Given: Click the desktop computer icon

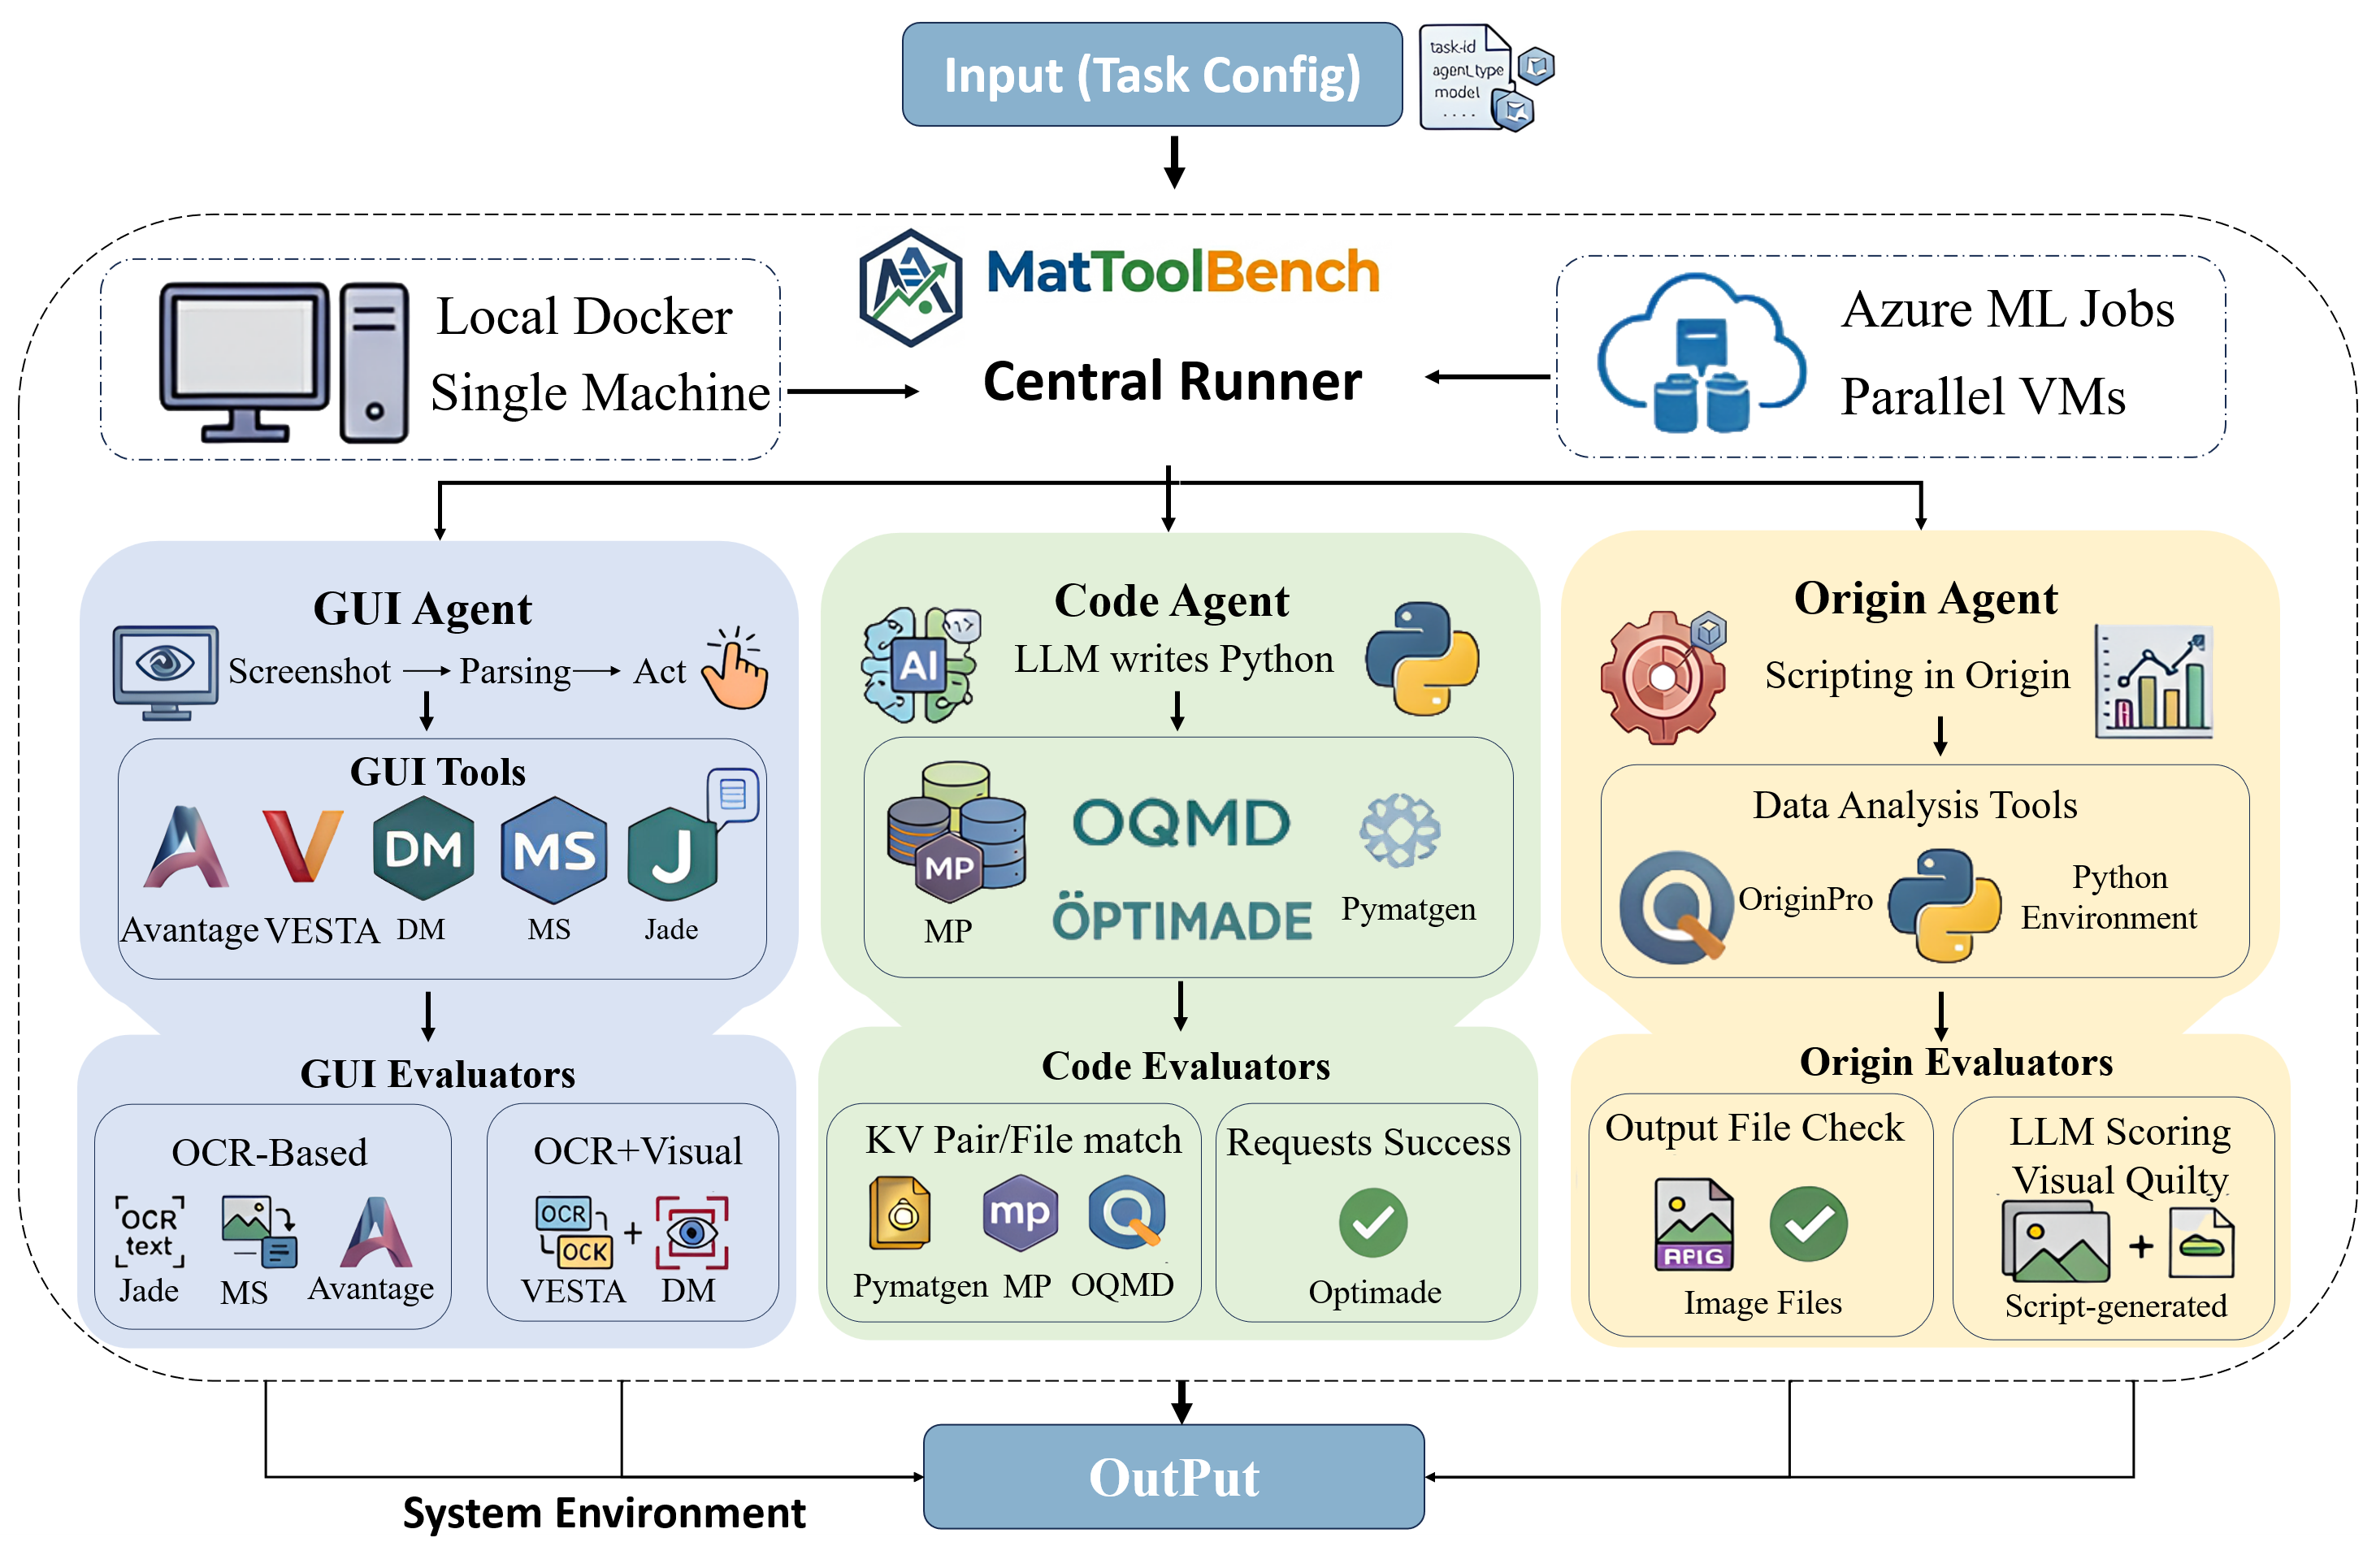Looking at the screenshot, I should pyautogui.click(x=285, y=362).
